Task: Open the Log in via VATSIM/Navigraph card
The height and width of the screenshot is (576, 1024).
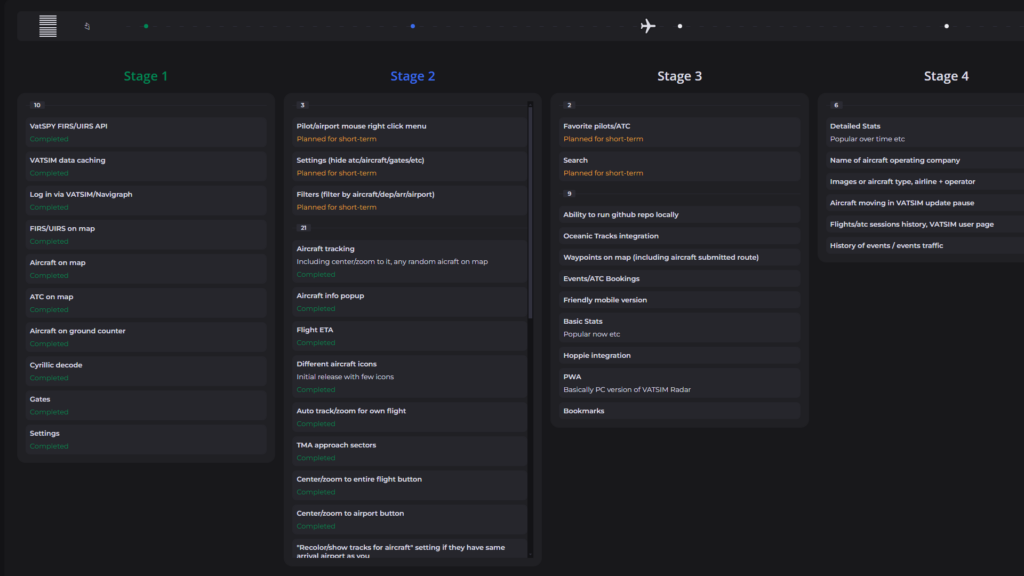Action: point(146,200)
